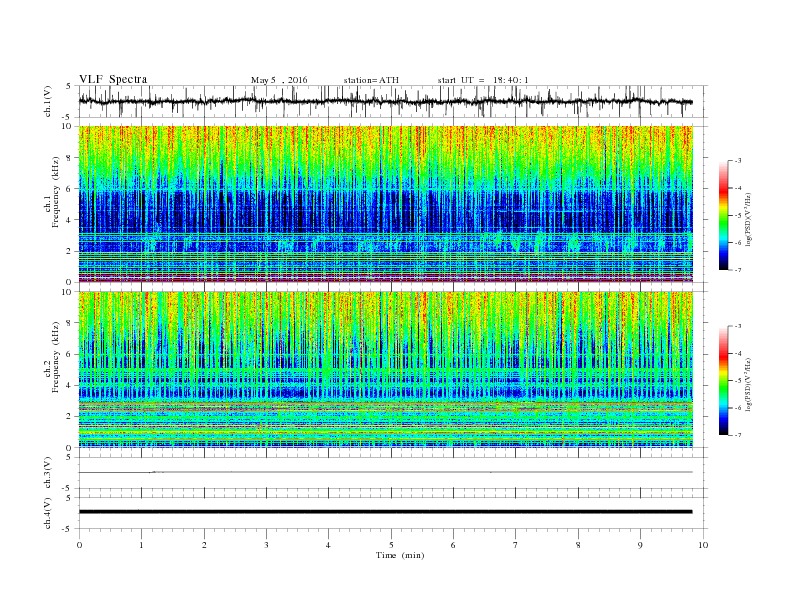The image size is (792, 612).
Task: Click the ch.1 Frequency (kHz) axis label
Action: (x=52, y=205)
